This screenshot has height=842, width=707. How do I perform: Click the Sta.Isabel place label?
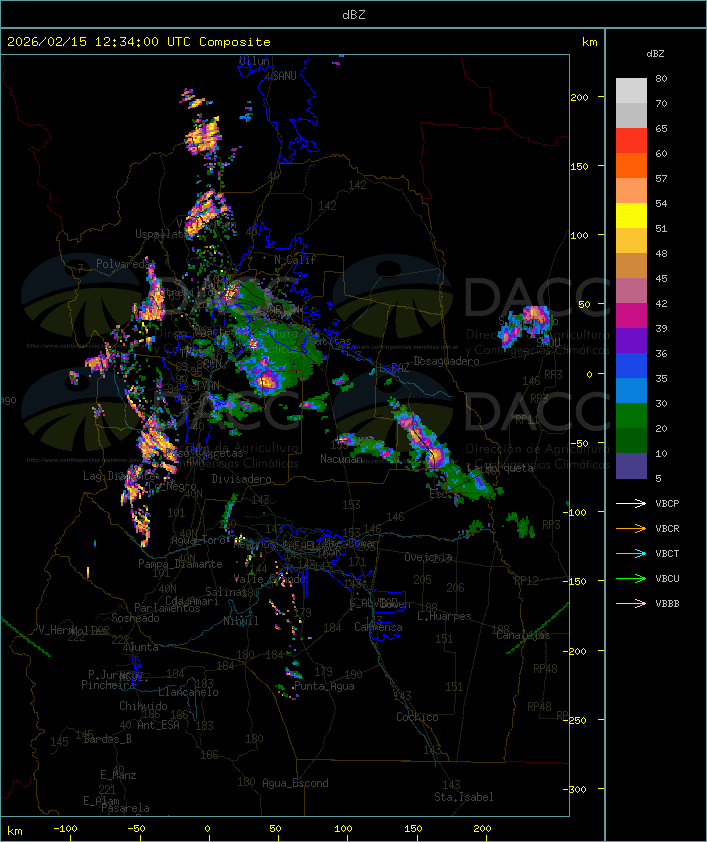[x=463, y=797]
